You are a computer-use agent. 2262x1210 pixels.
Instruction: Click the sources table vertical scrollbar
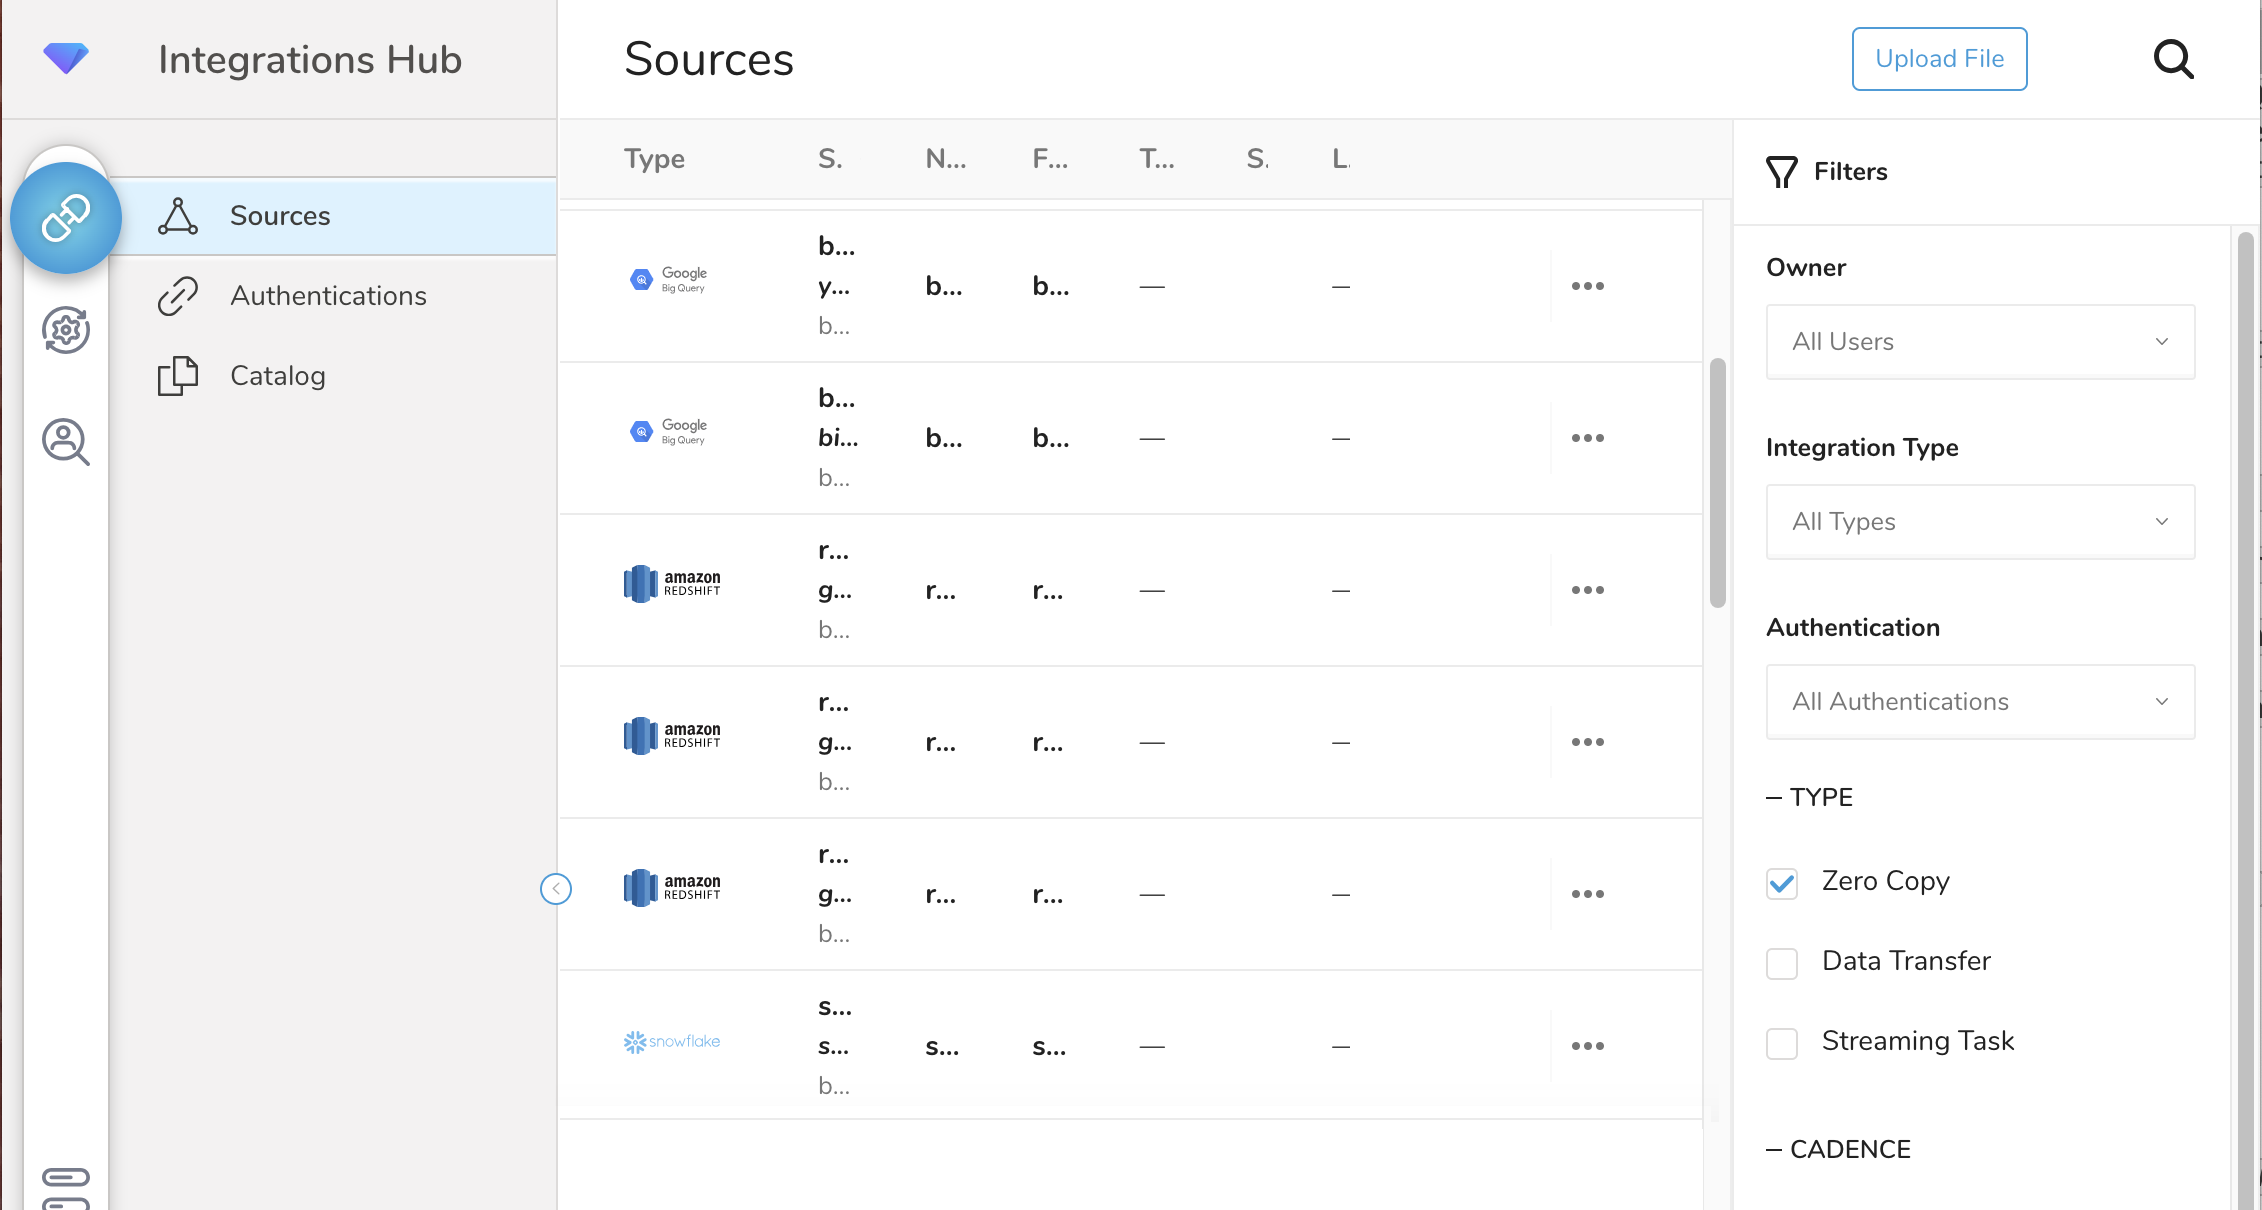click(x=1717, y=483)
